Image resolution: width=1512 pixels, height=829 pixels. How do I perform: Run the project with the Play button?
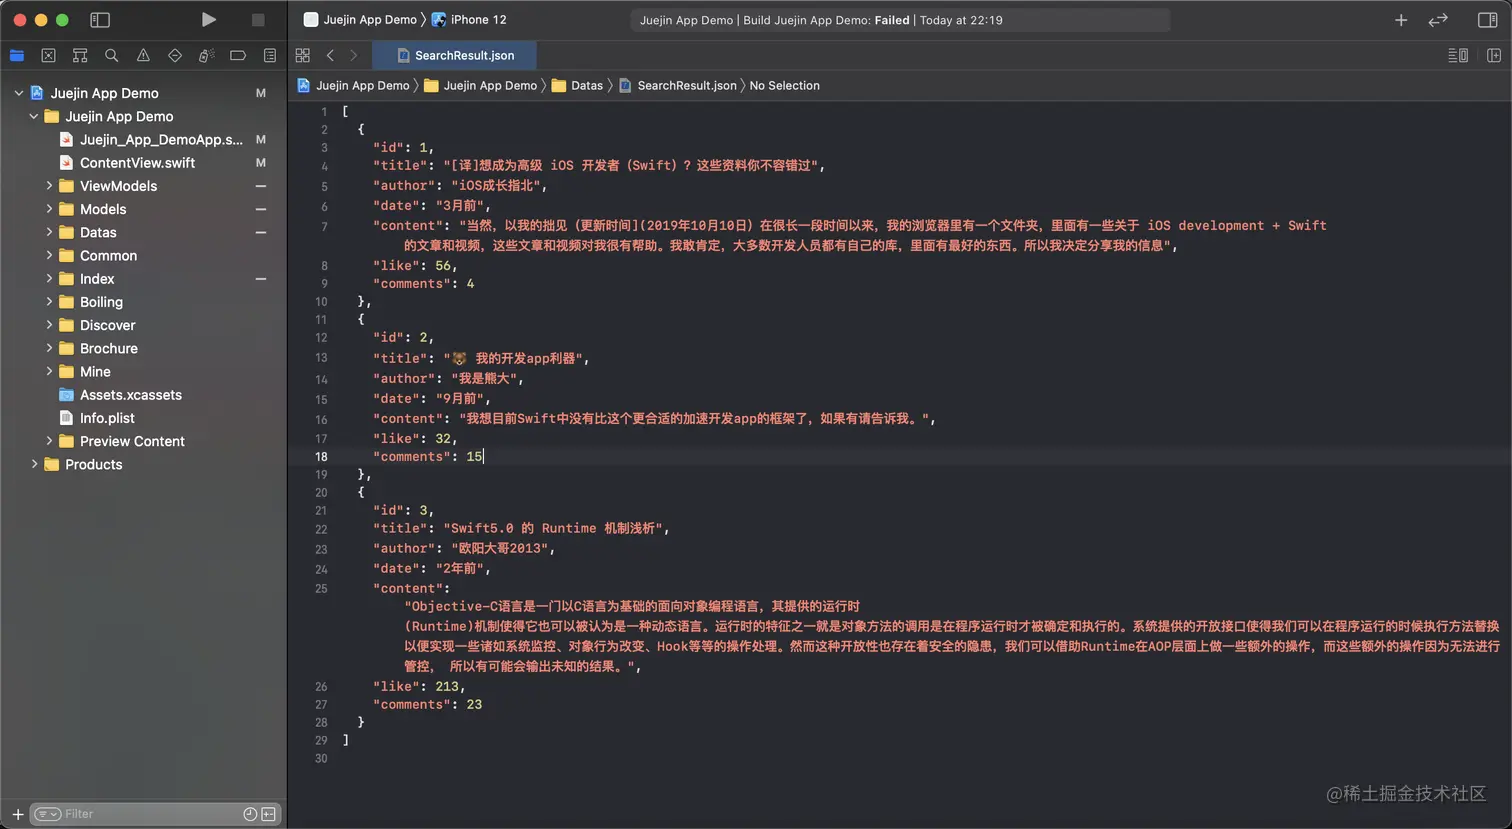(208, 19)
